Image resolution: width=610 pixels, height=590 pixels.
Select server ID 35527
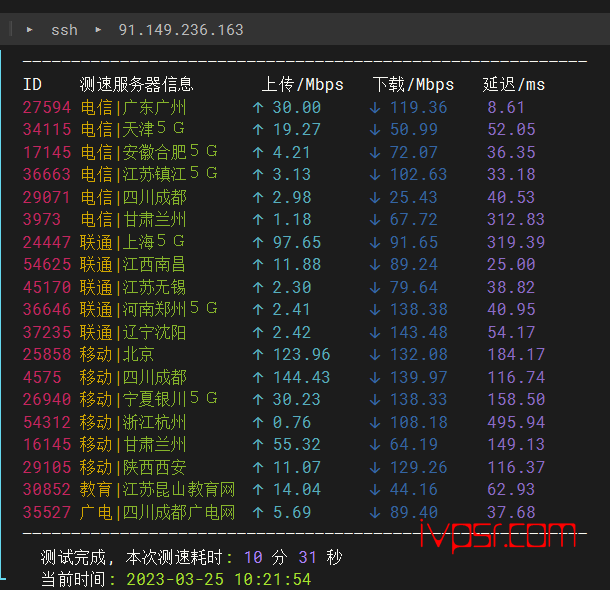[x=47, y=512]
